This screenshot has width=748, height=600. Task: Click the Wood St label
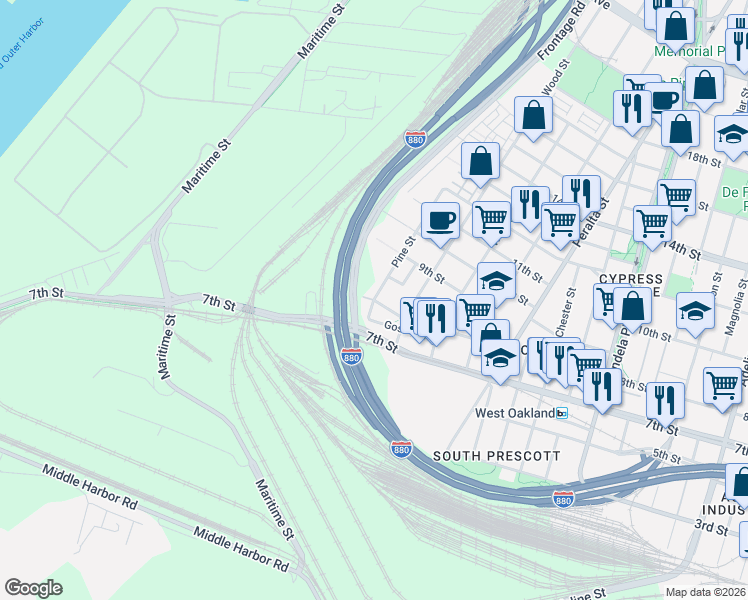[x=556, y=76]
